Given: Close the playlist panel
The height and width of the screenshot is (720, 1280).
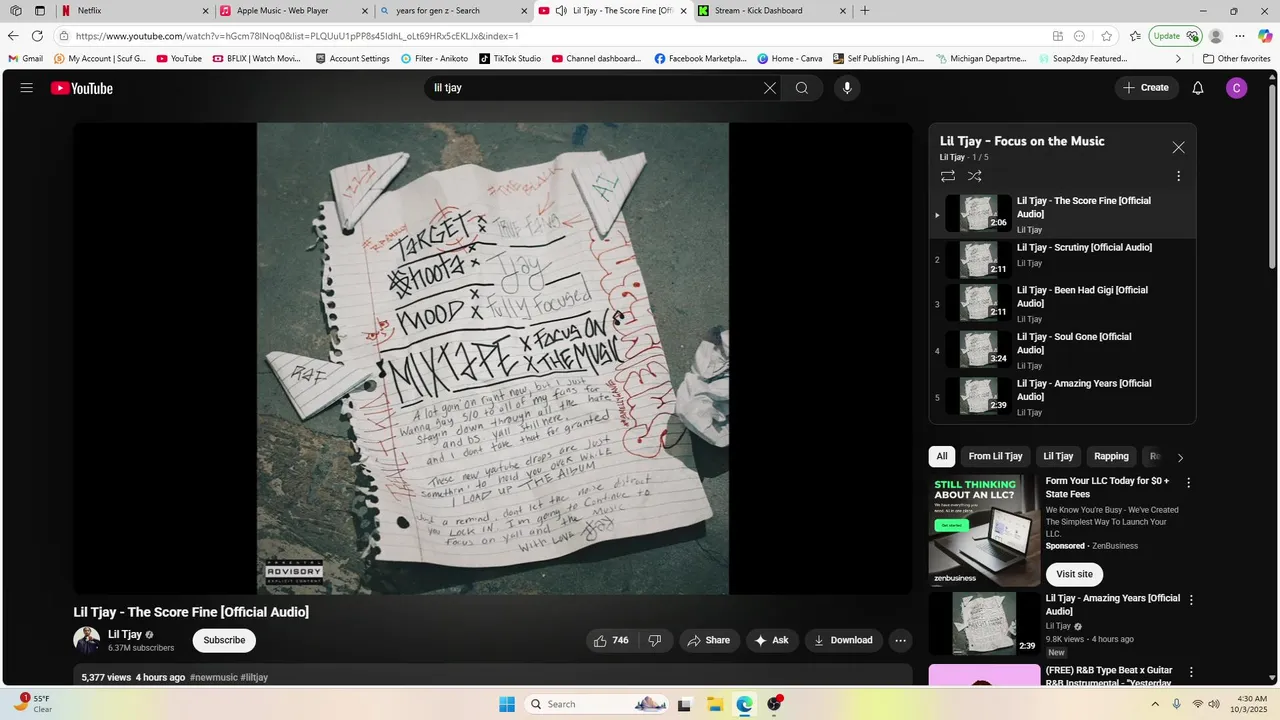Looking at the screenshot, I should tap(1178, 147).
